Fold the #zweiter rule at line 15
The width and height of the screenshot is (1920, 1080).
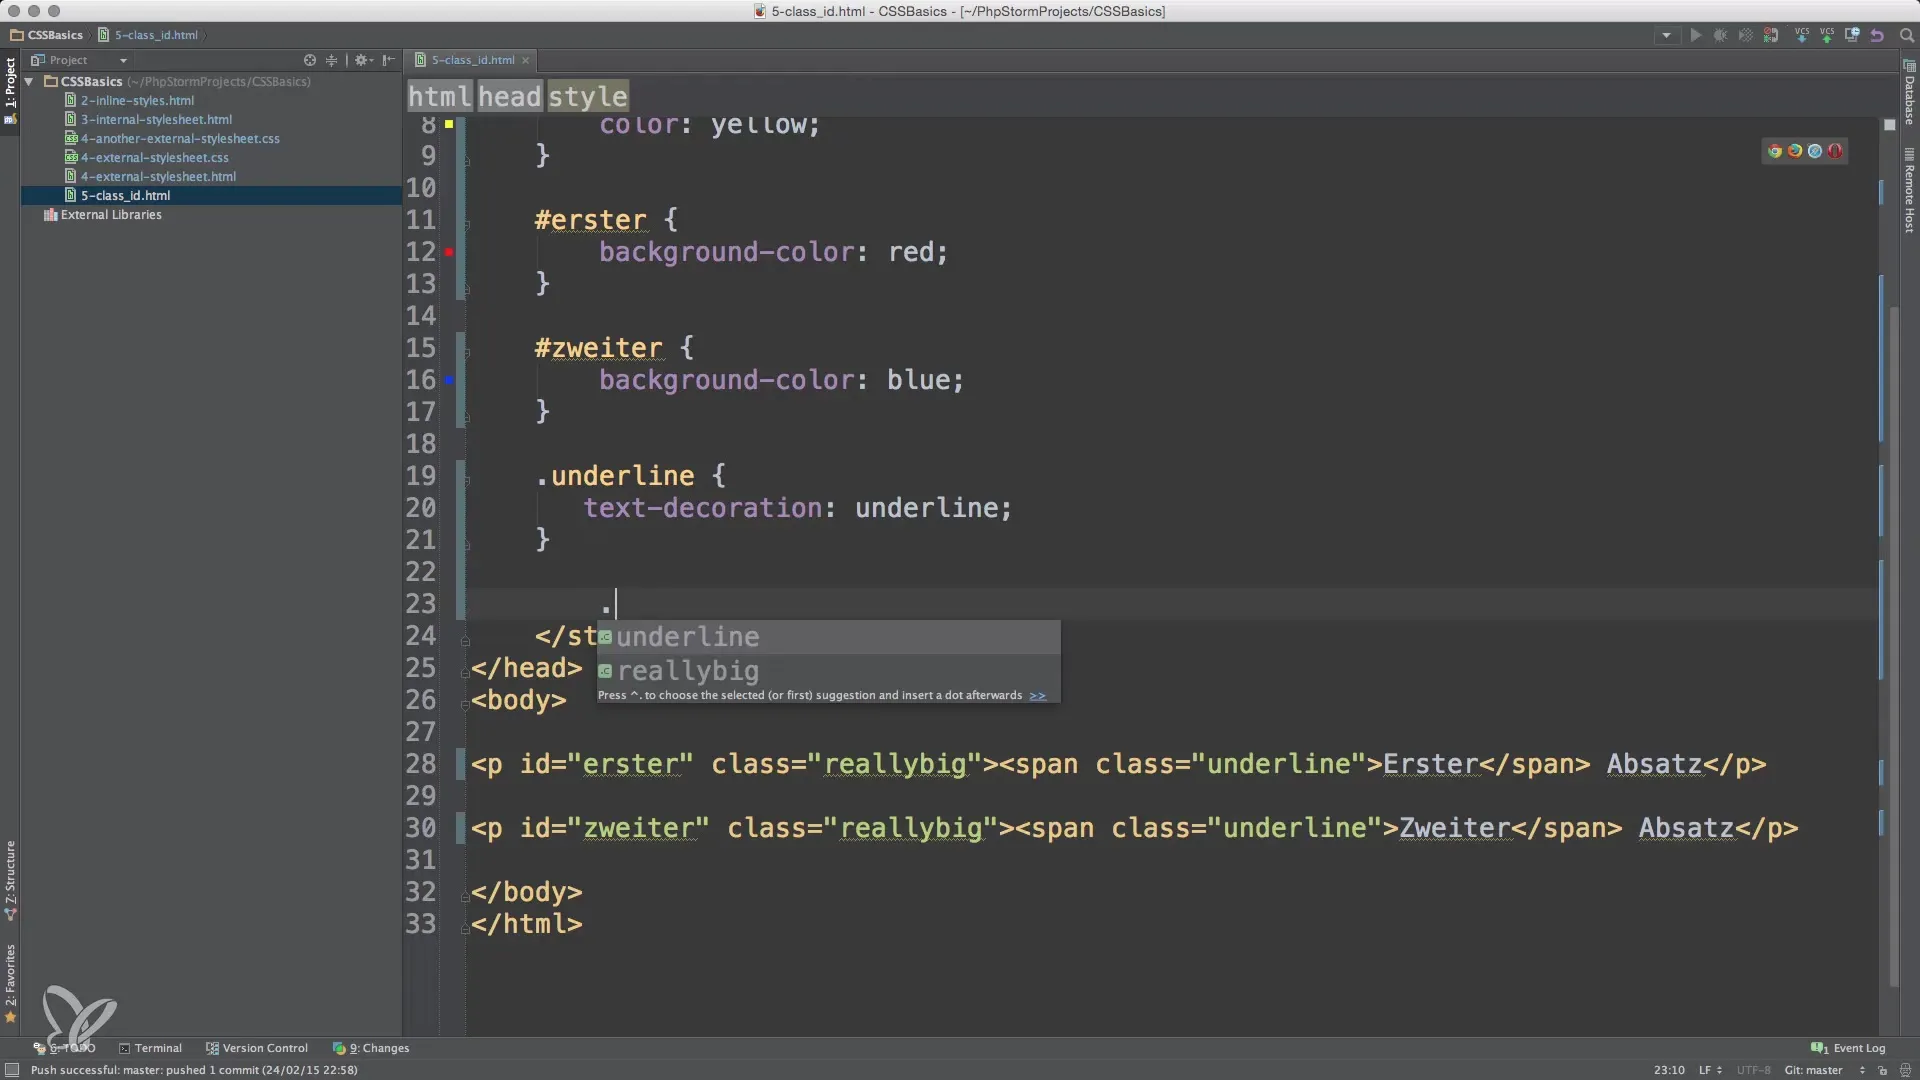pos(466,352)
